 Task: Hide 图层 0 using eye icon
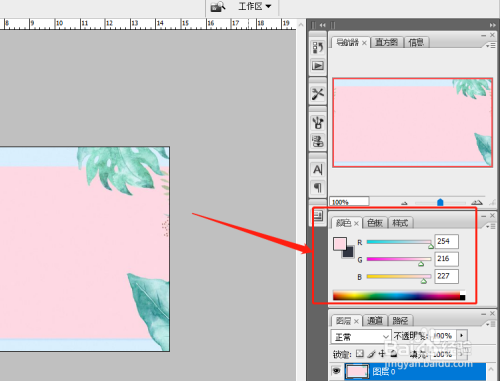coord(336,371)
